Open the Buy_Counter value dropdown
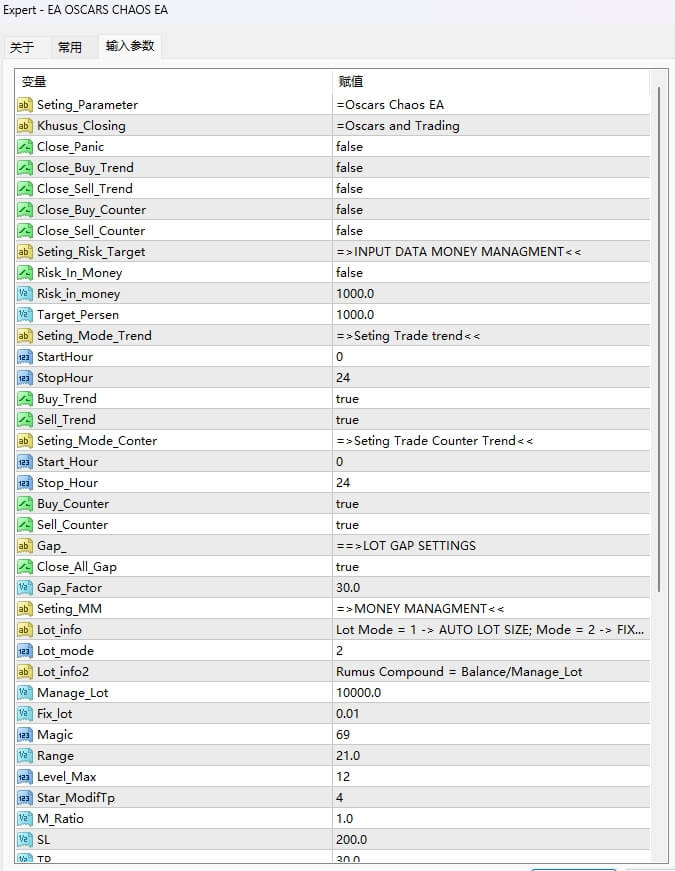Image resolution: width=675 pixels, height=871 pixels. tap(347, 504)
